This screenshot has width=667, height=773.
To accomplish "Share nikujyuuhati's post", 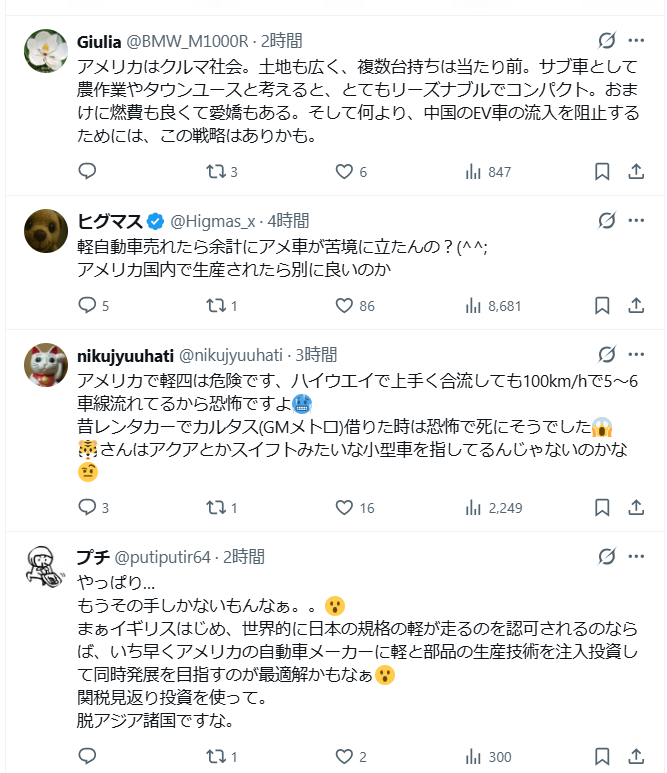I will click(x=636, y=508).
